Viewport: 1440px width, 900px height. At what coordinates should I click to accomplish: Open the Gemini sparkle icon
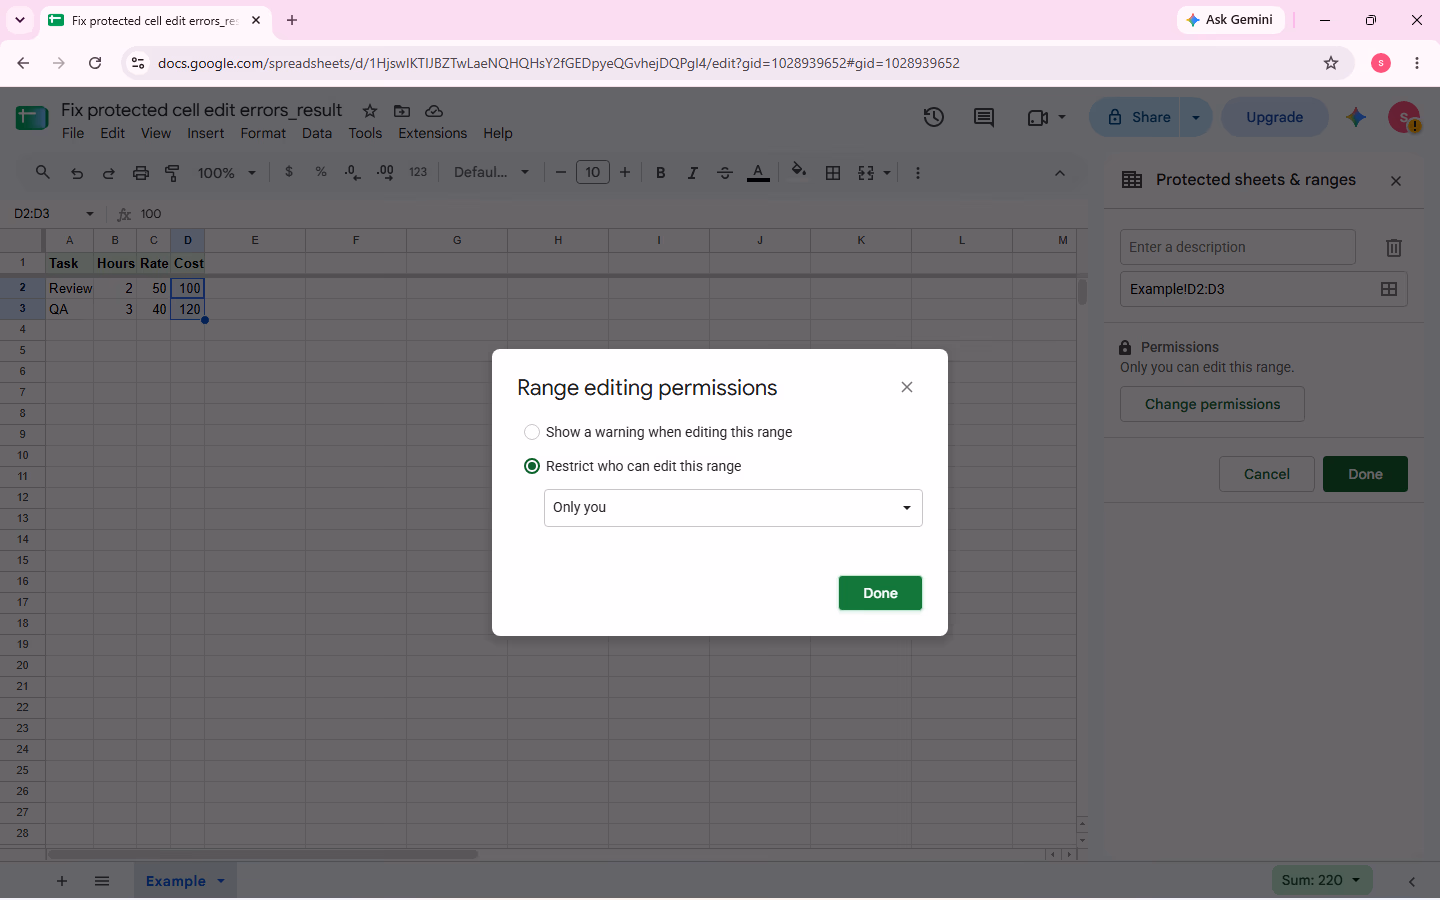[1356, 117]
